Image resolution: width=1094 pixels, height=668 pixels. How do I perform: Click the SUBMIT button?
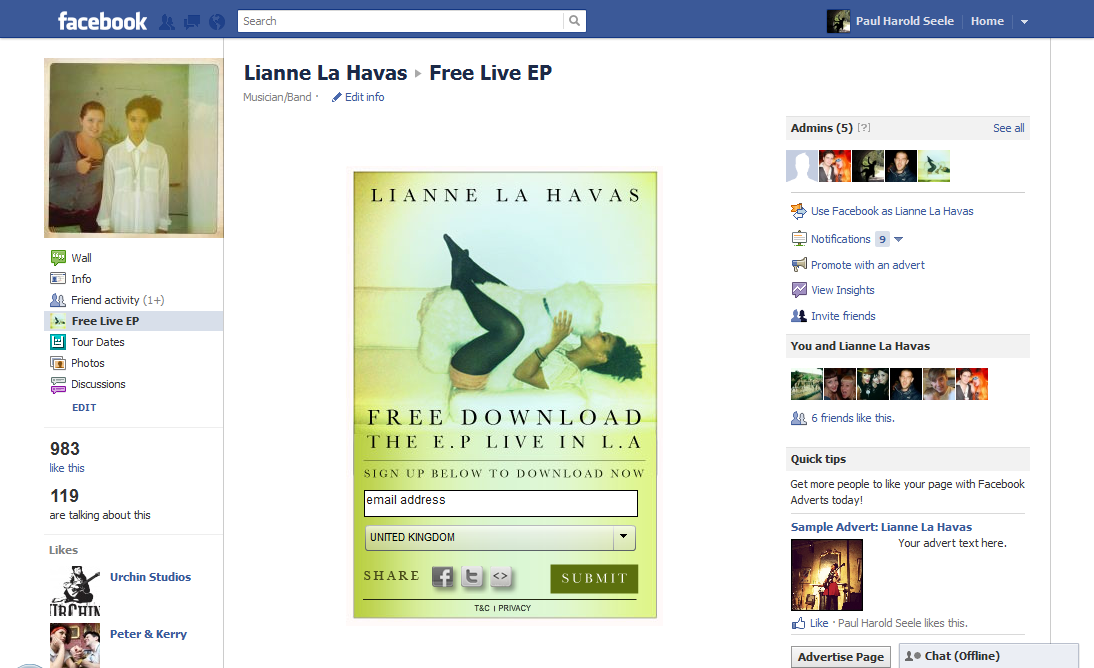pos(594,579)
